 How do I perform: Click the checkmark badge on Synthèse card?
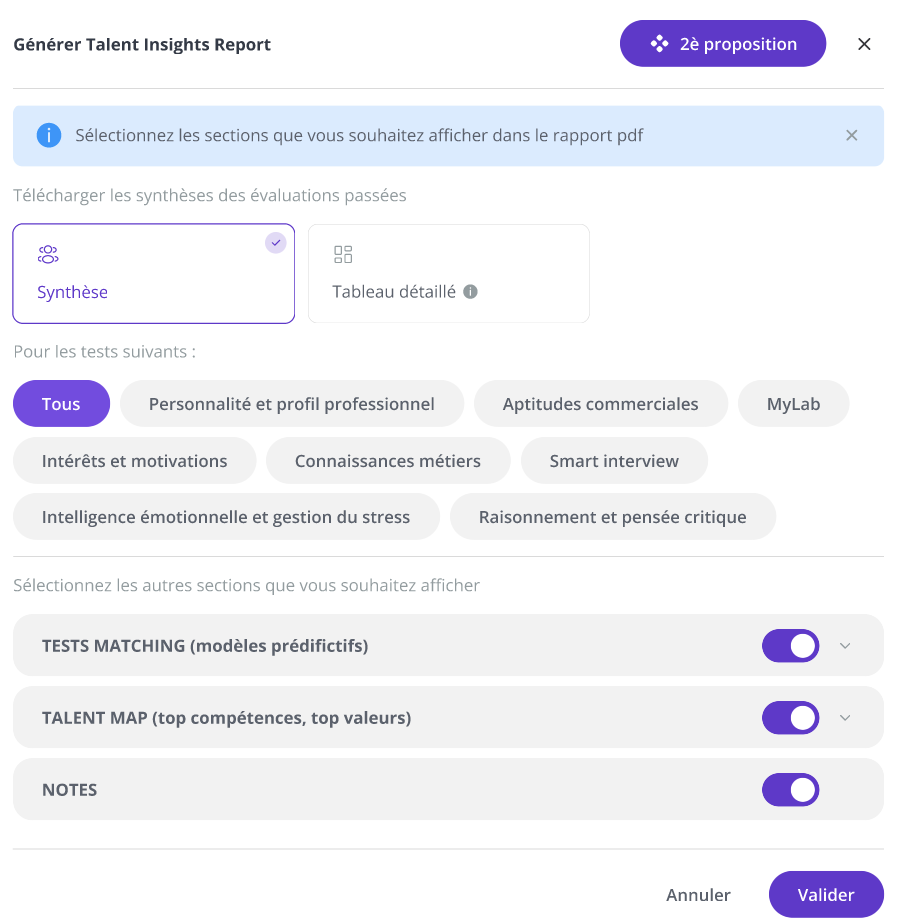point(275,243)
